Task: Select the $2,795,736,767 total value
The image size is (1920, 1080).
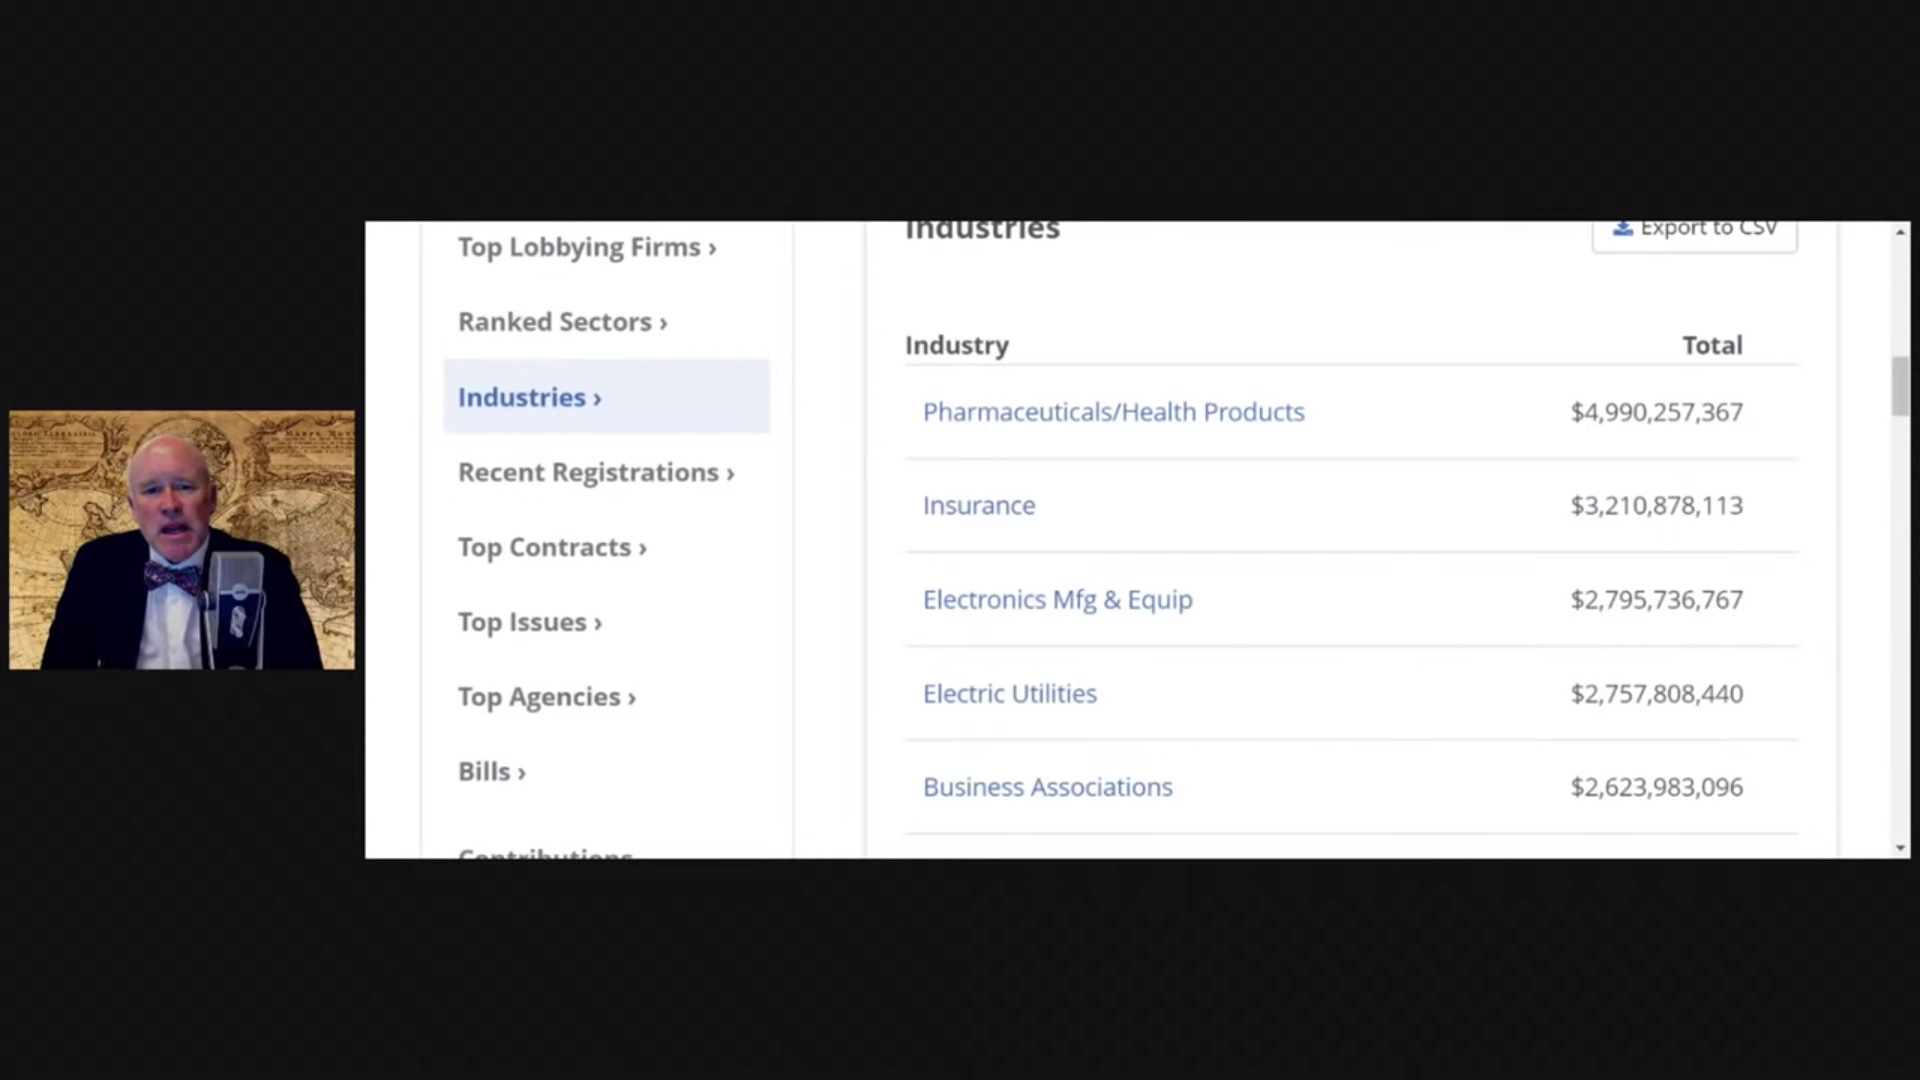Action: tap(1656, 600)
